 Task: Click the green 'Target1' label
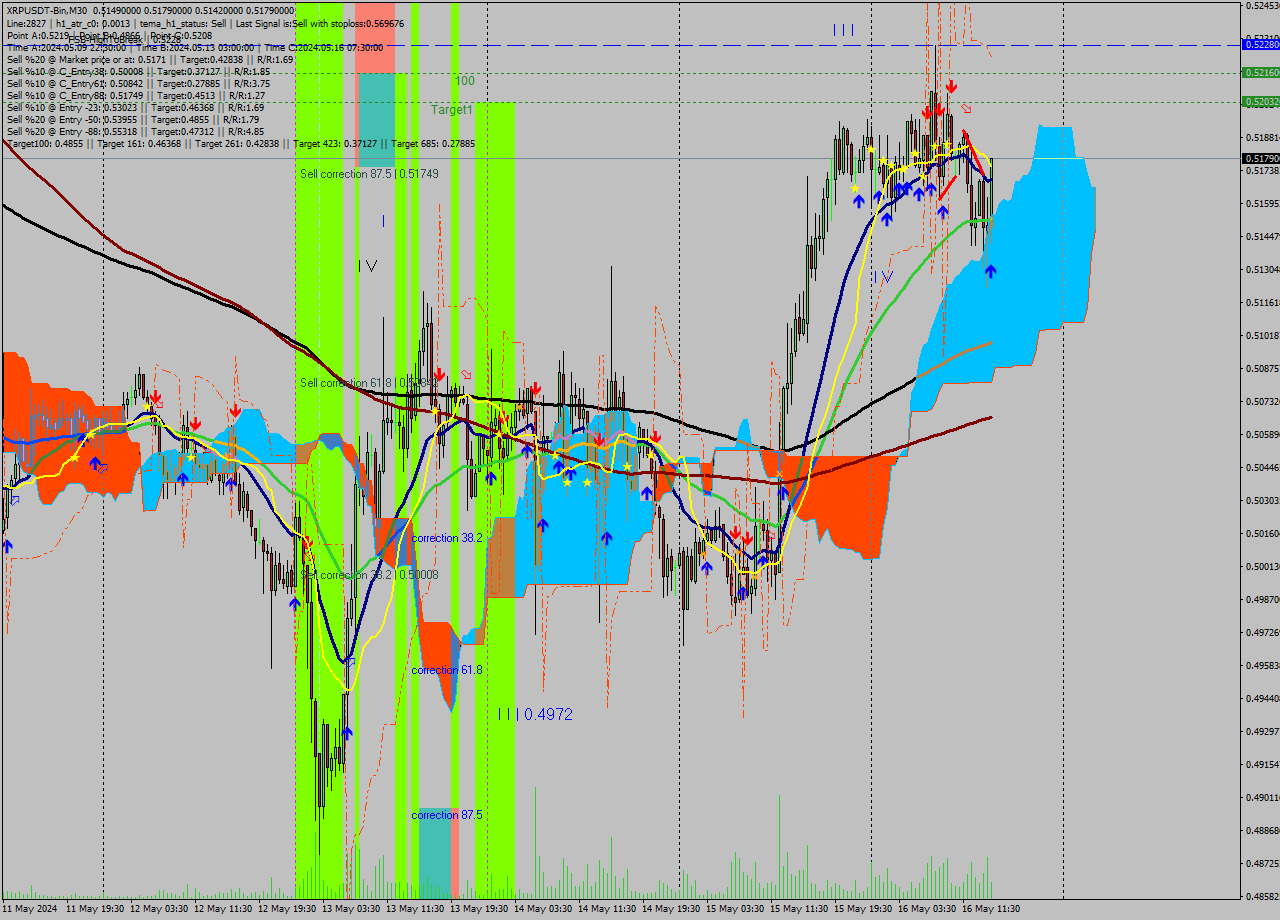(452, 110)
